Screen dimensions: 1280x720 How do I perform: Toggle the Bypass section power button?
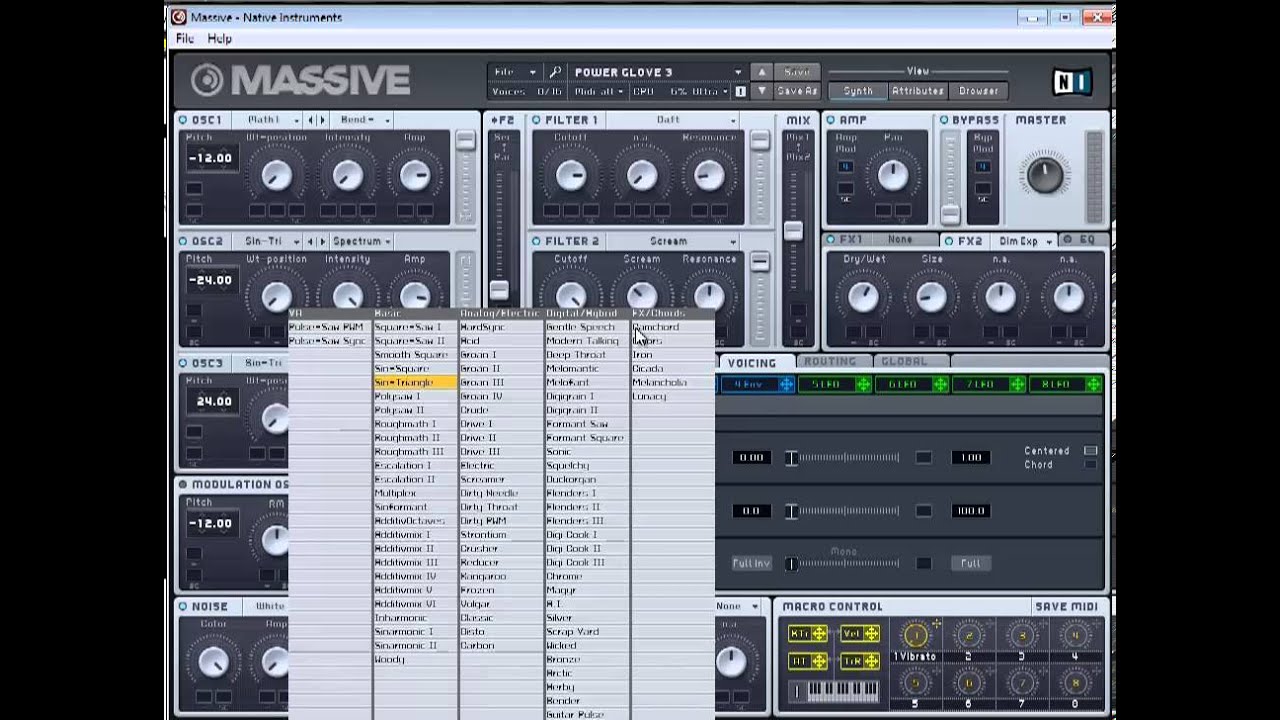(x=943, y=120)
